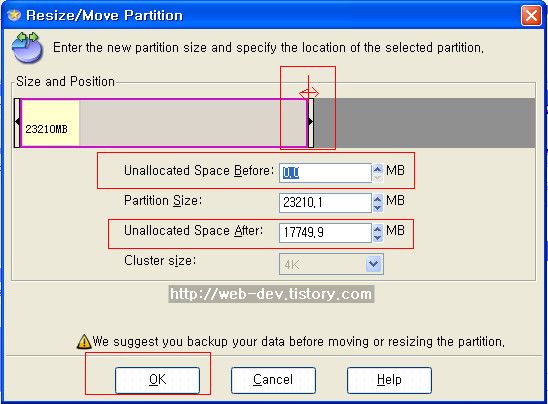548x404 pixels.
Task: Click the 'Enter the new partition size' instruction
Action: click(268, 48)
